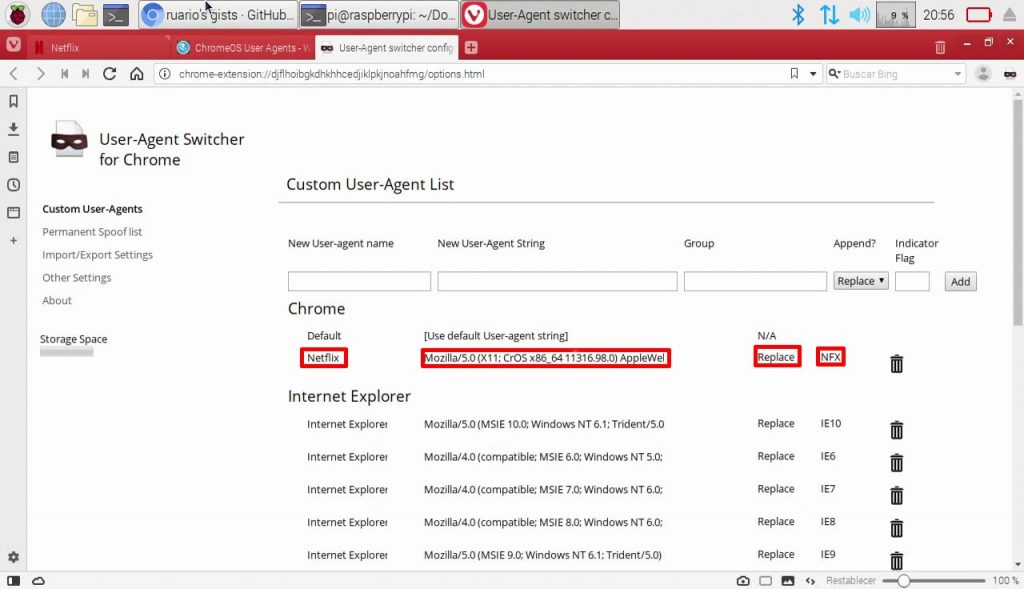
Task: Open the Window side panel
Action: click(x=13, y=212)
